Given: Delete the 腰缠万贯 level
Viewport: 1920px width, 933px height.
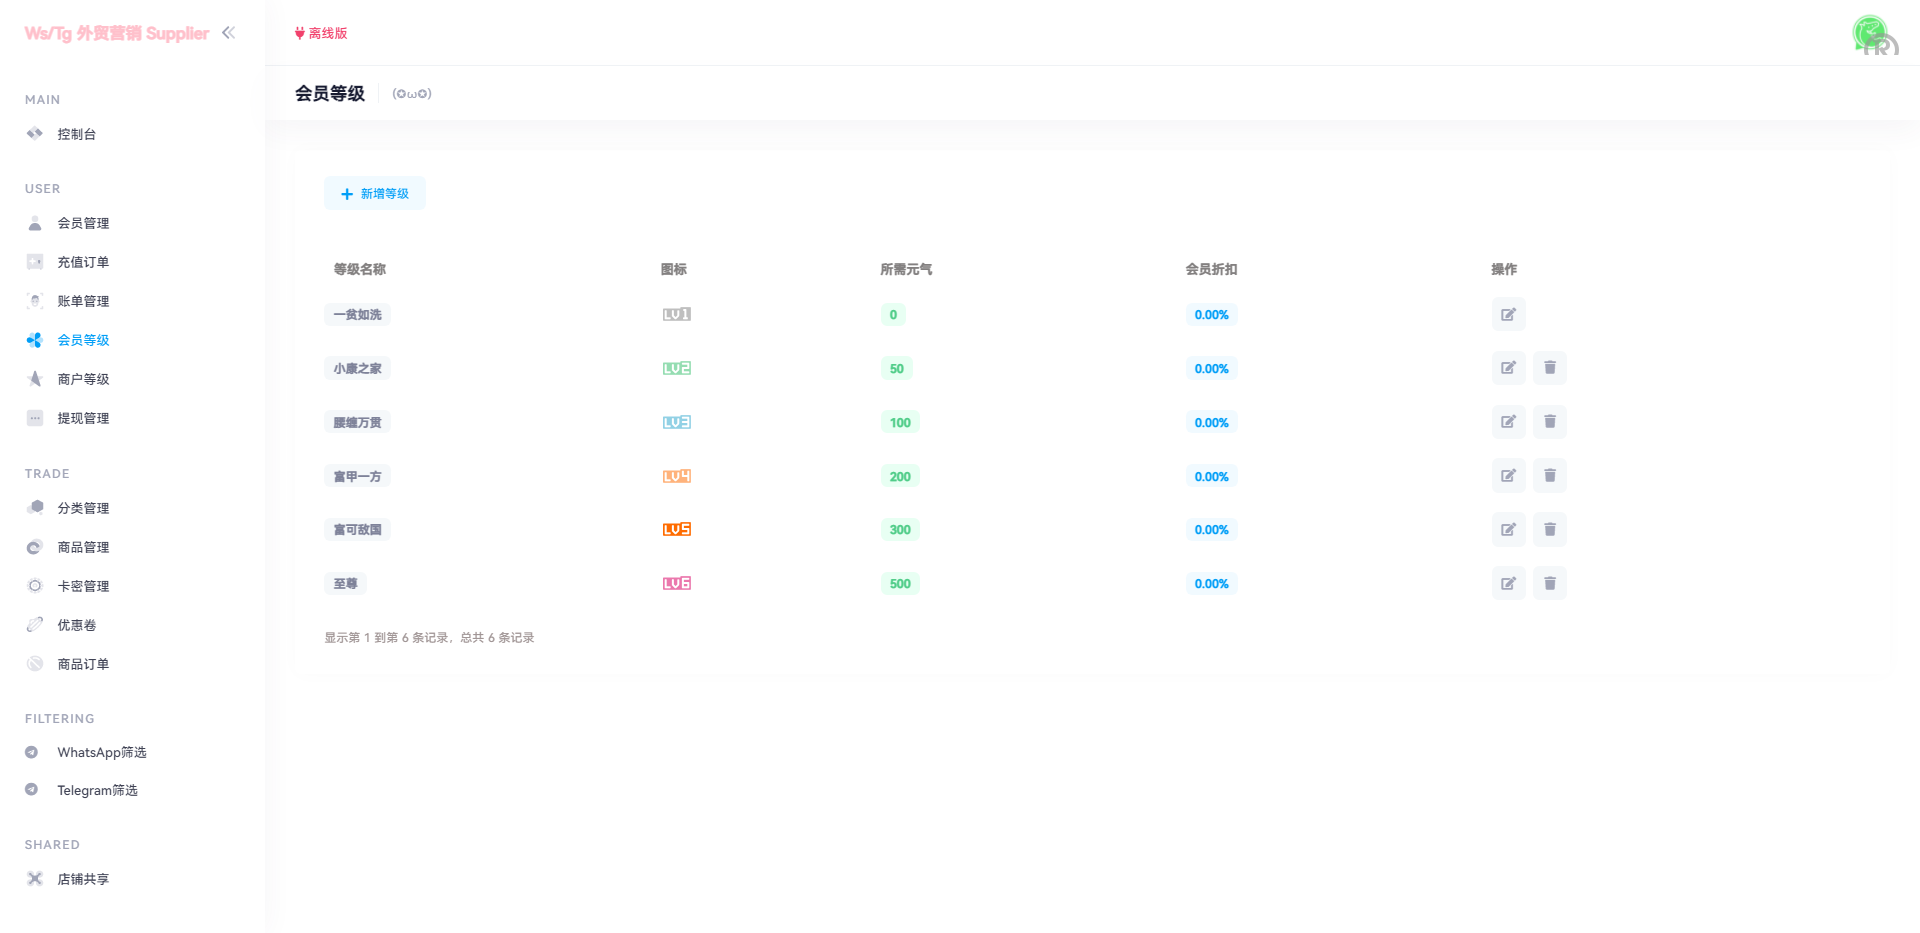Looking at the screenshot, I should tap(1549, 422).
